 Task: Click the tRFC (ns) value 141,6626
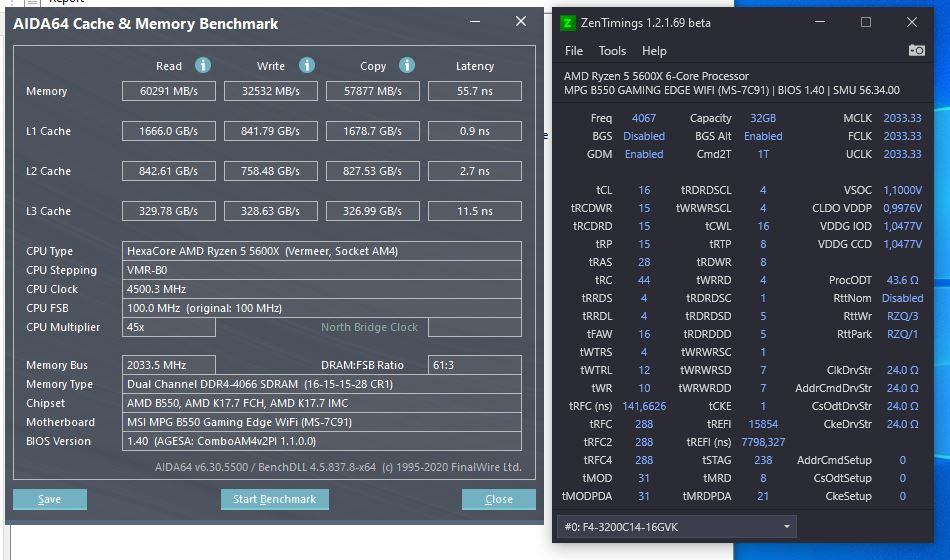(x=643, y=406)
